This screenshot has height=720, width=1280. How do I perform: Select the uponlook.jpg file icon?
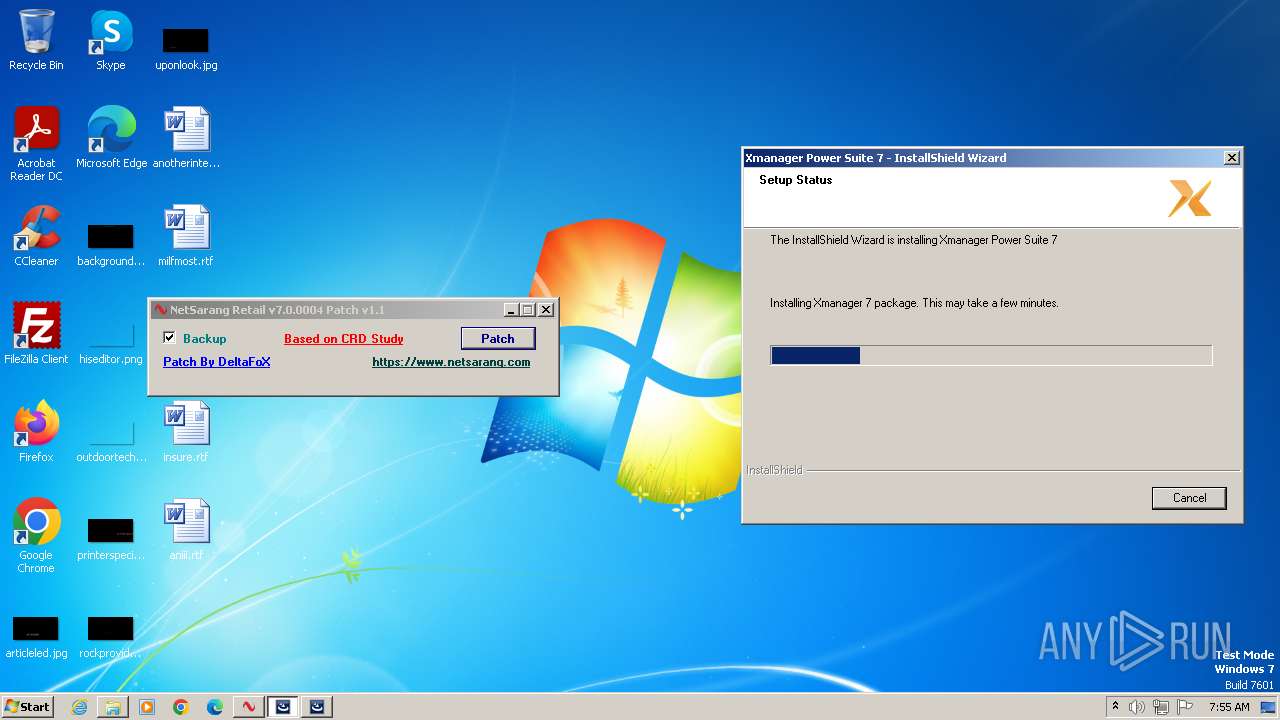pyautogui.click(x=186, y=48)
